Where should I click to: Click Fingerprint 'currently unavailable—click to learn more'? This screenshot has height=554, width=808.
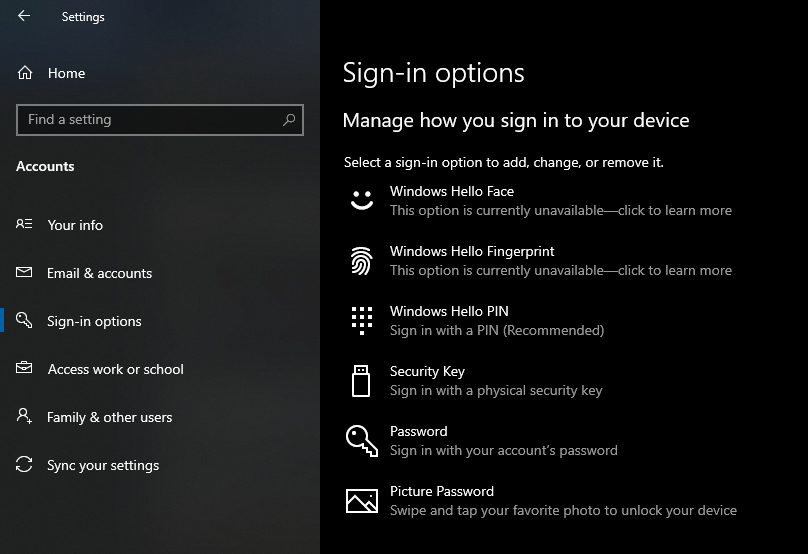561,270
